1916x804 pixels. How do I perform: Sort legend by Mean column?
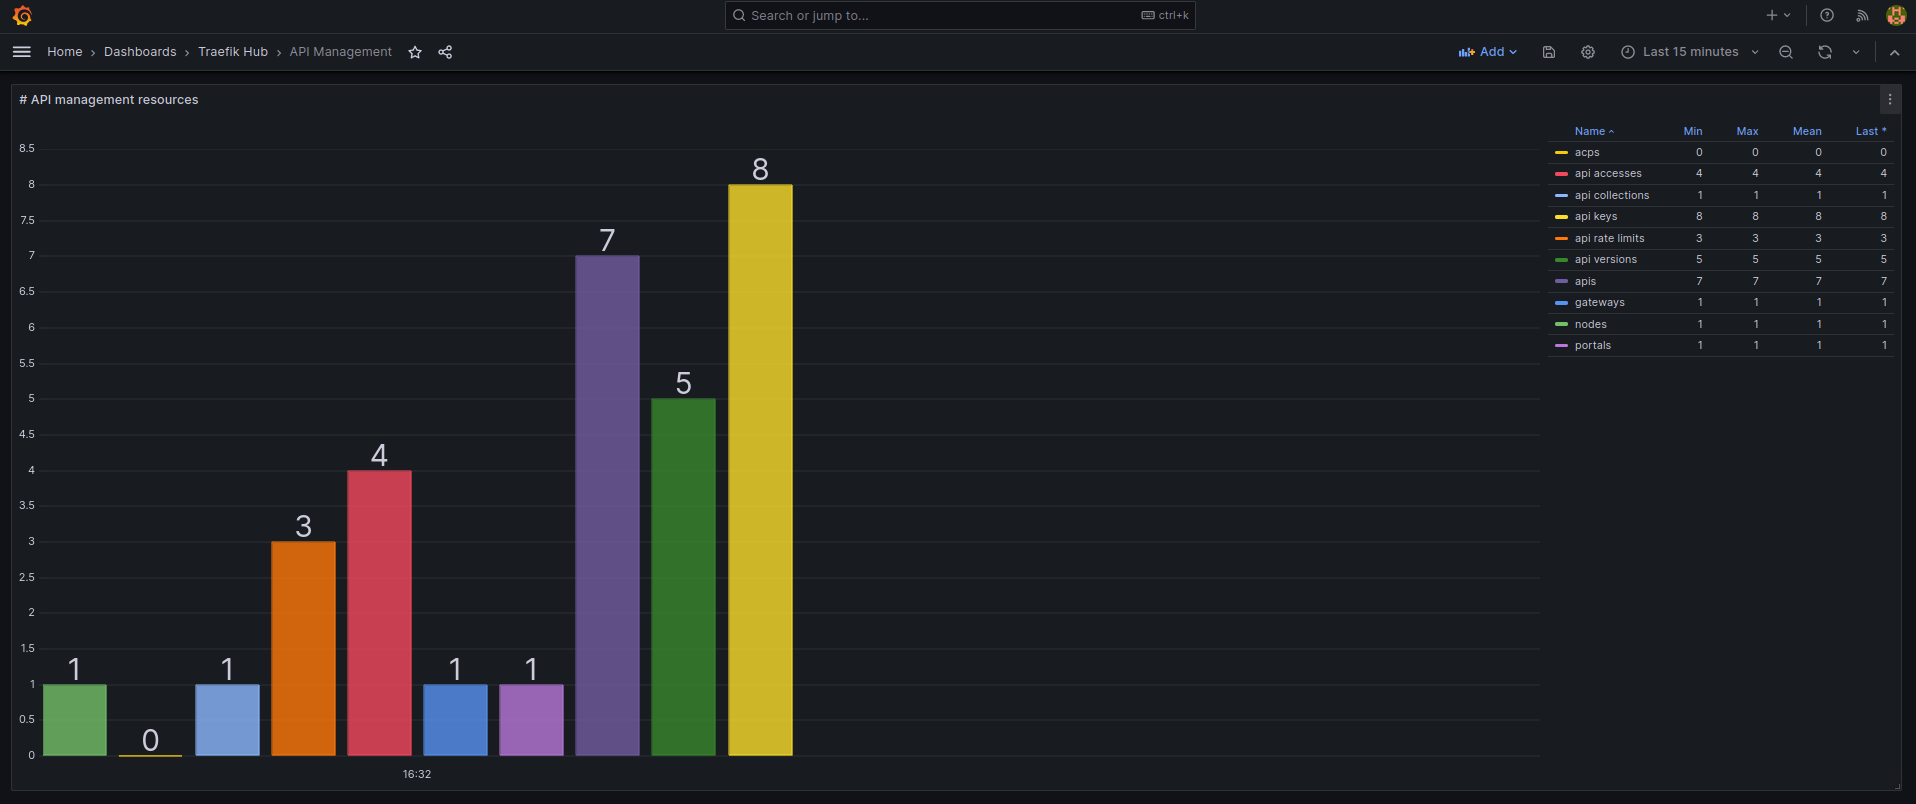click(x=1807, y=131)
